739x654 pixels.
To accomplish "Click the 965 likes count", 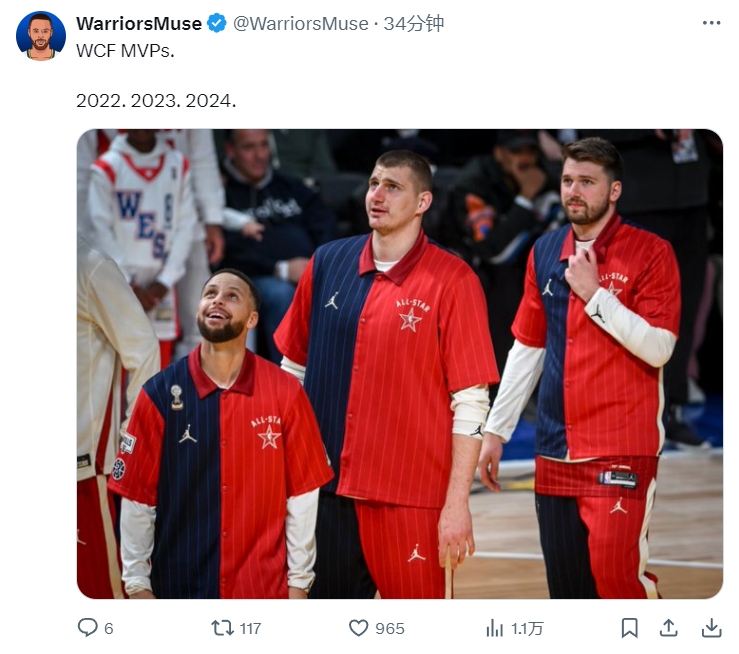I will click(390, 629).
